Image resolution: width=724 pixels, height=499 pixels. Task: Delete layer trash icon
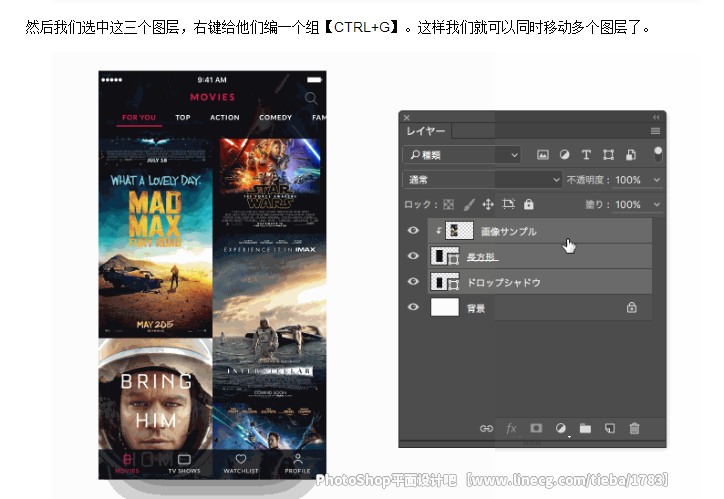[634, 428]
